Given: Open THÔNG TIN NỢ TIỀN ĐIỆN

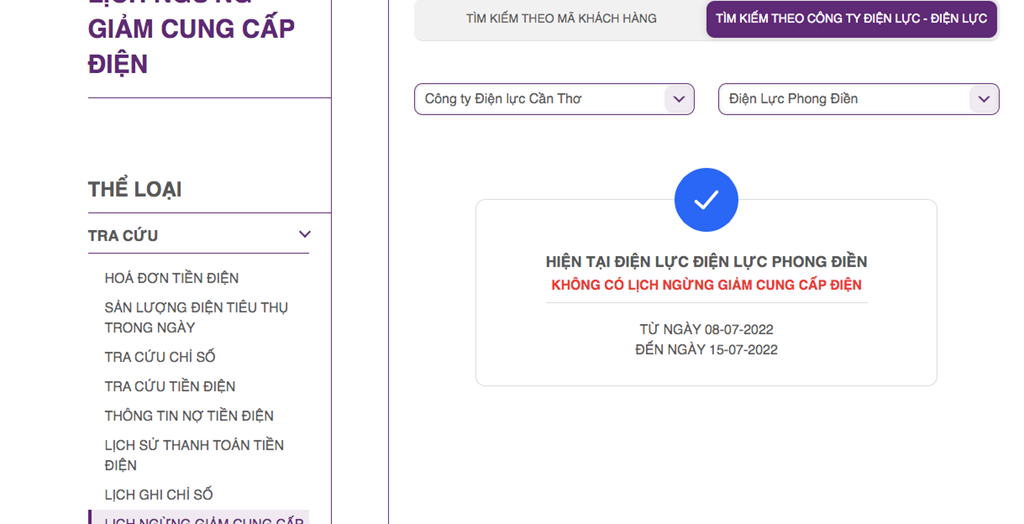Looking at the screenshot, I should coord(189,416).
